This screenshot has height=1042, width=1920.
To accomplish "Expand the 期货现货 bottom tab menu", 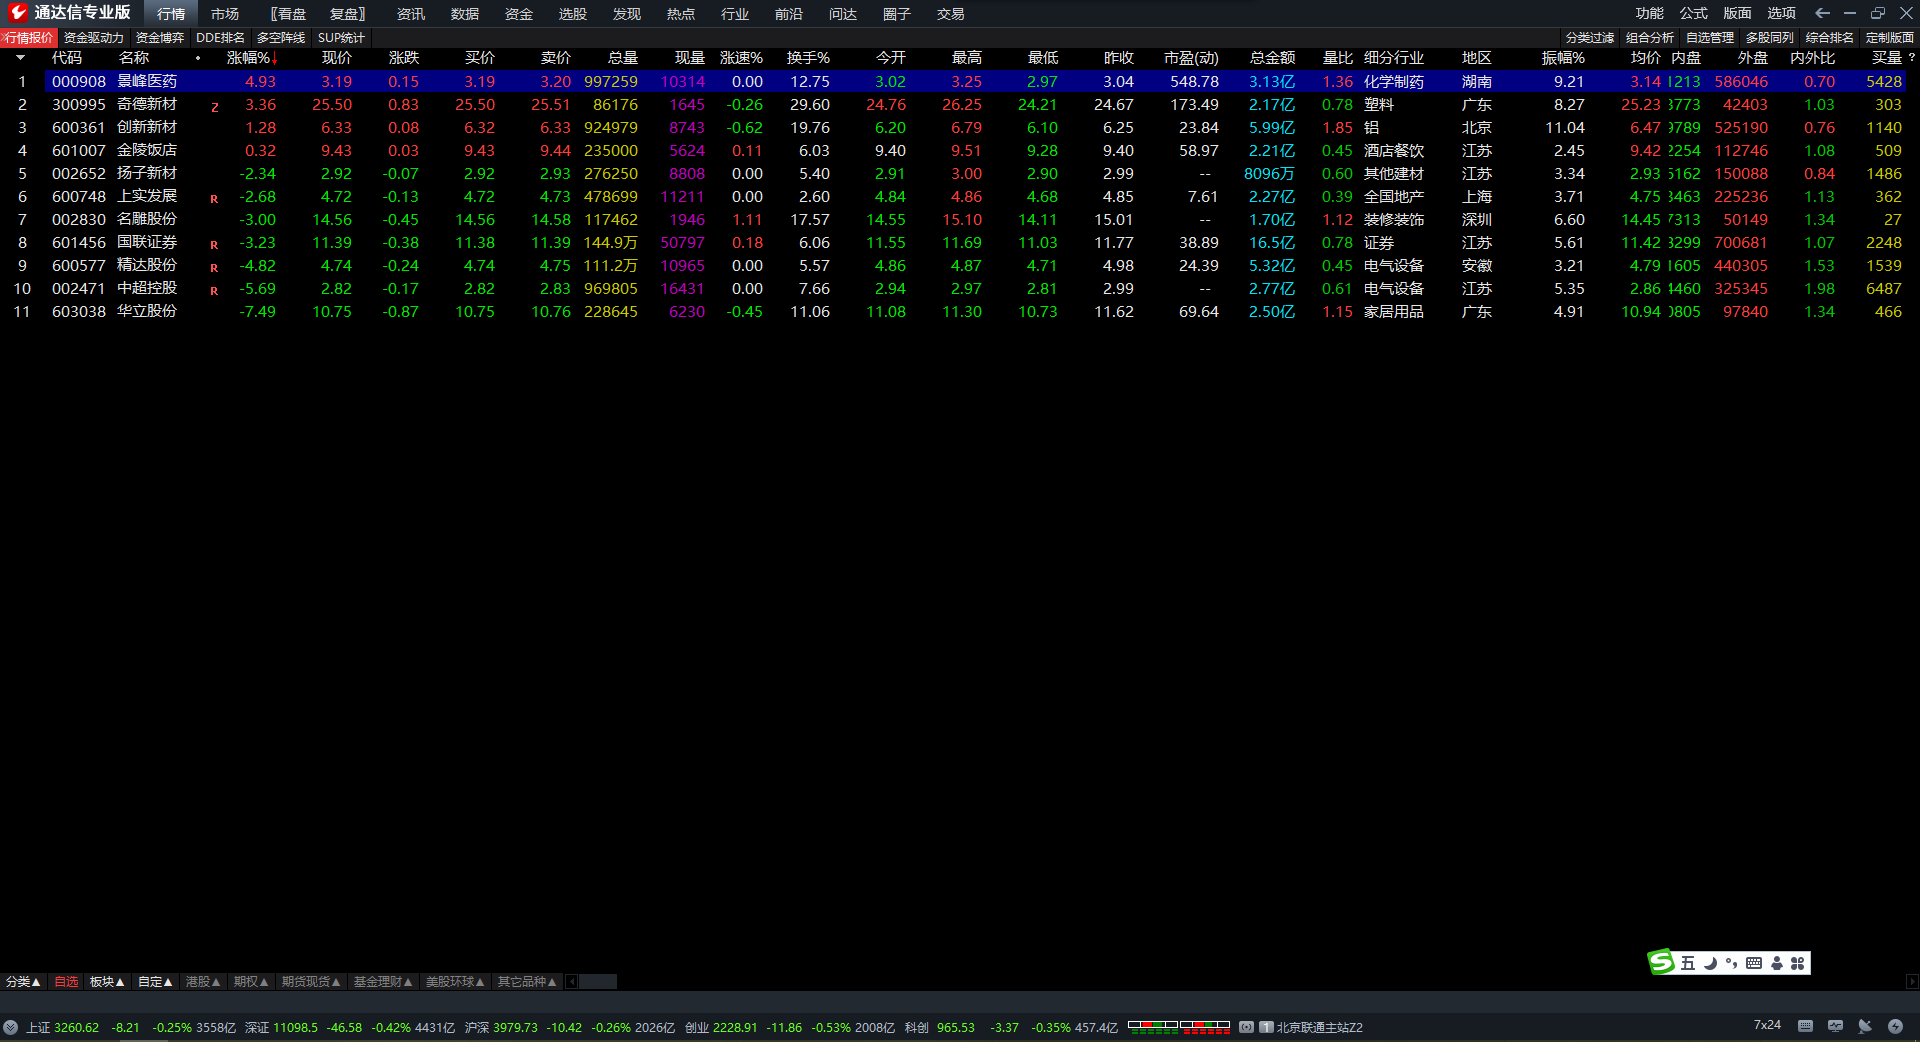I will (311, 982).
